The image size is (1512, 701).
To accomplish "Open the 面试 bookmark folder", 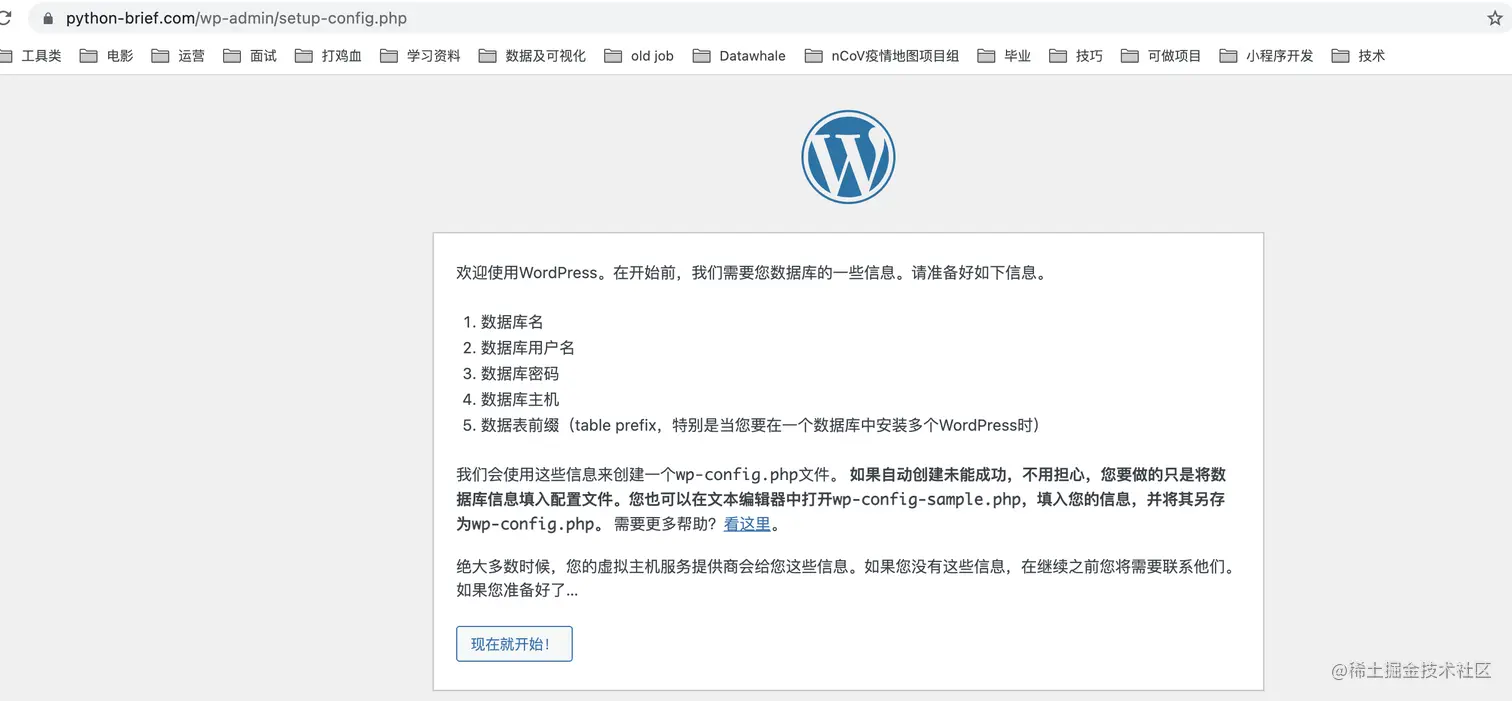I will tap(250, 56).
